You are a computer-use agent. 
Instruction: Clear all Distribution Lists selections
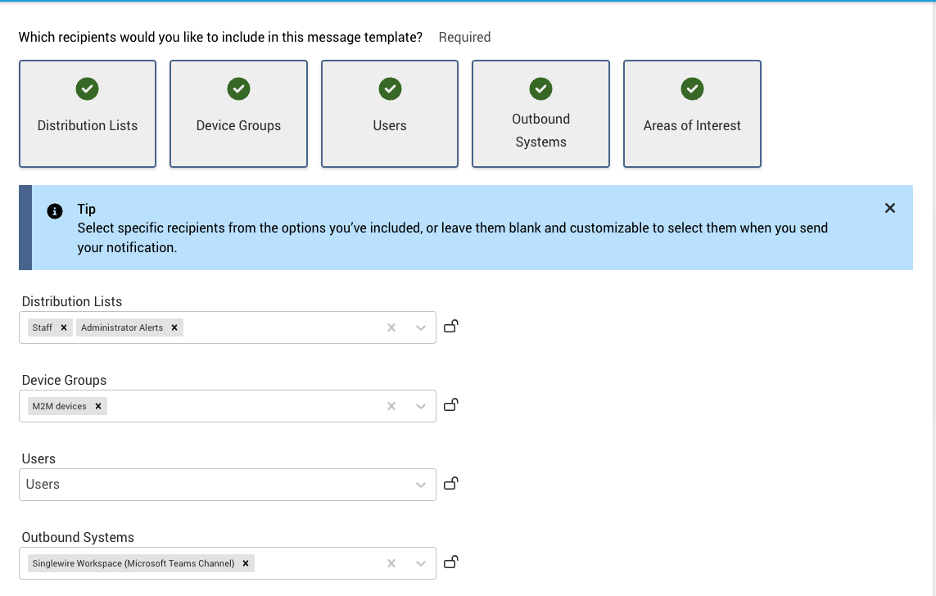tap(392, 328)
